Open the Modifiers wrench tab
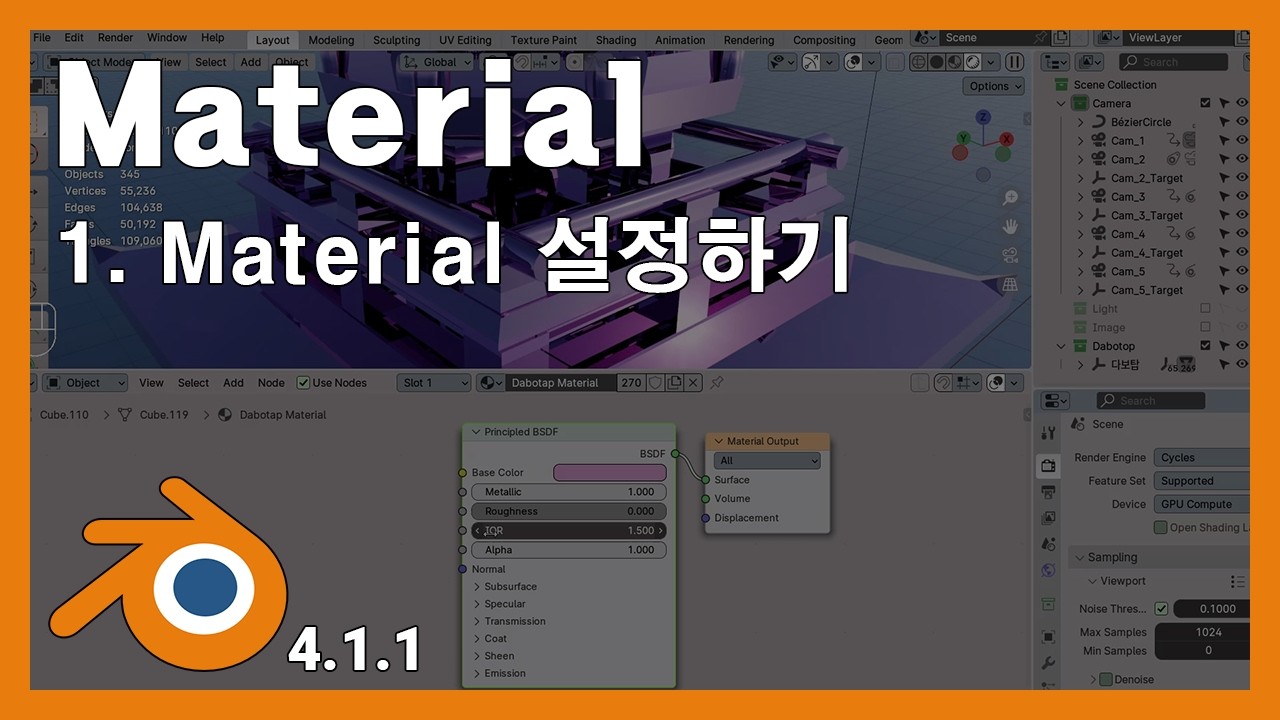1280x720 pixels. (1048, 663)
